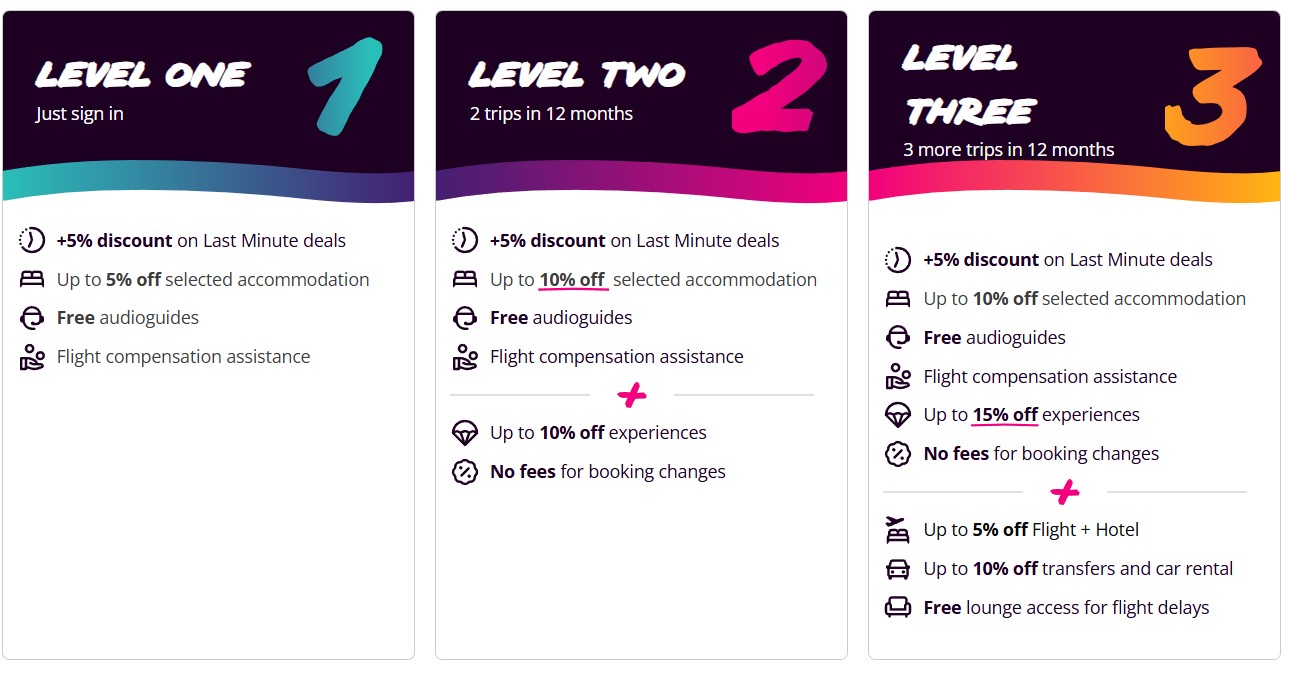The image size is (1291, 673).
Task: Click the pink plus sign in Level Two
Action: click(632, 396)
